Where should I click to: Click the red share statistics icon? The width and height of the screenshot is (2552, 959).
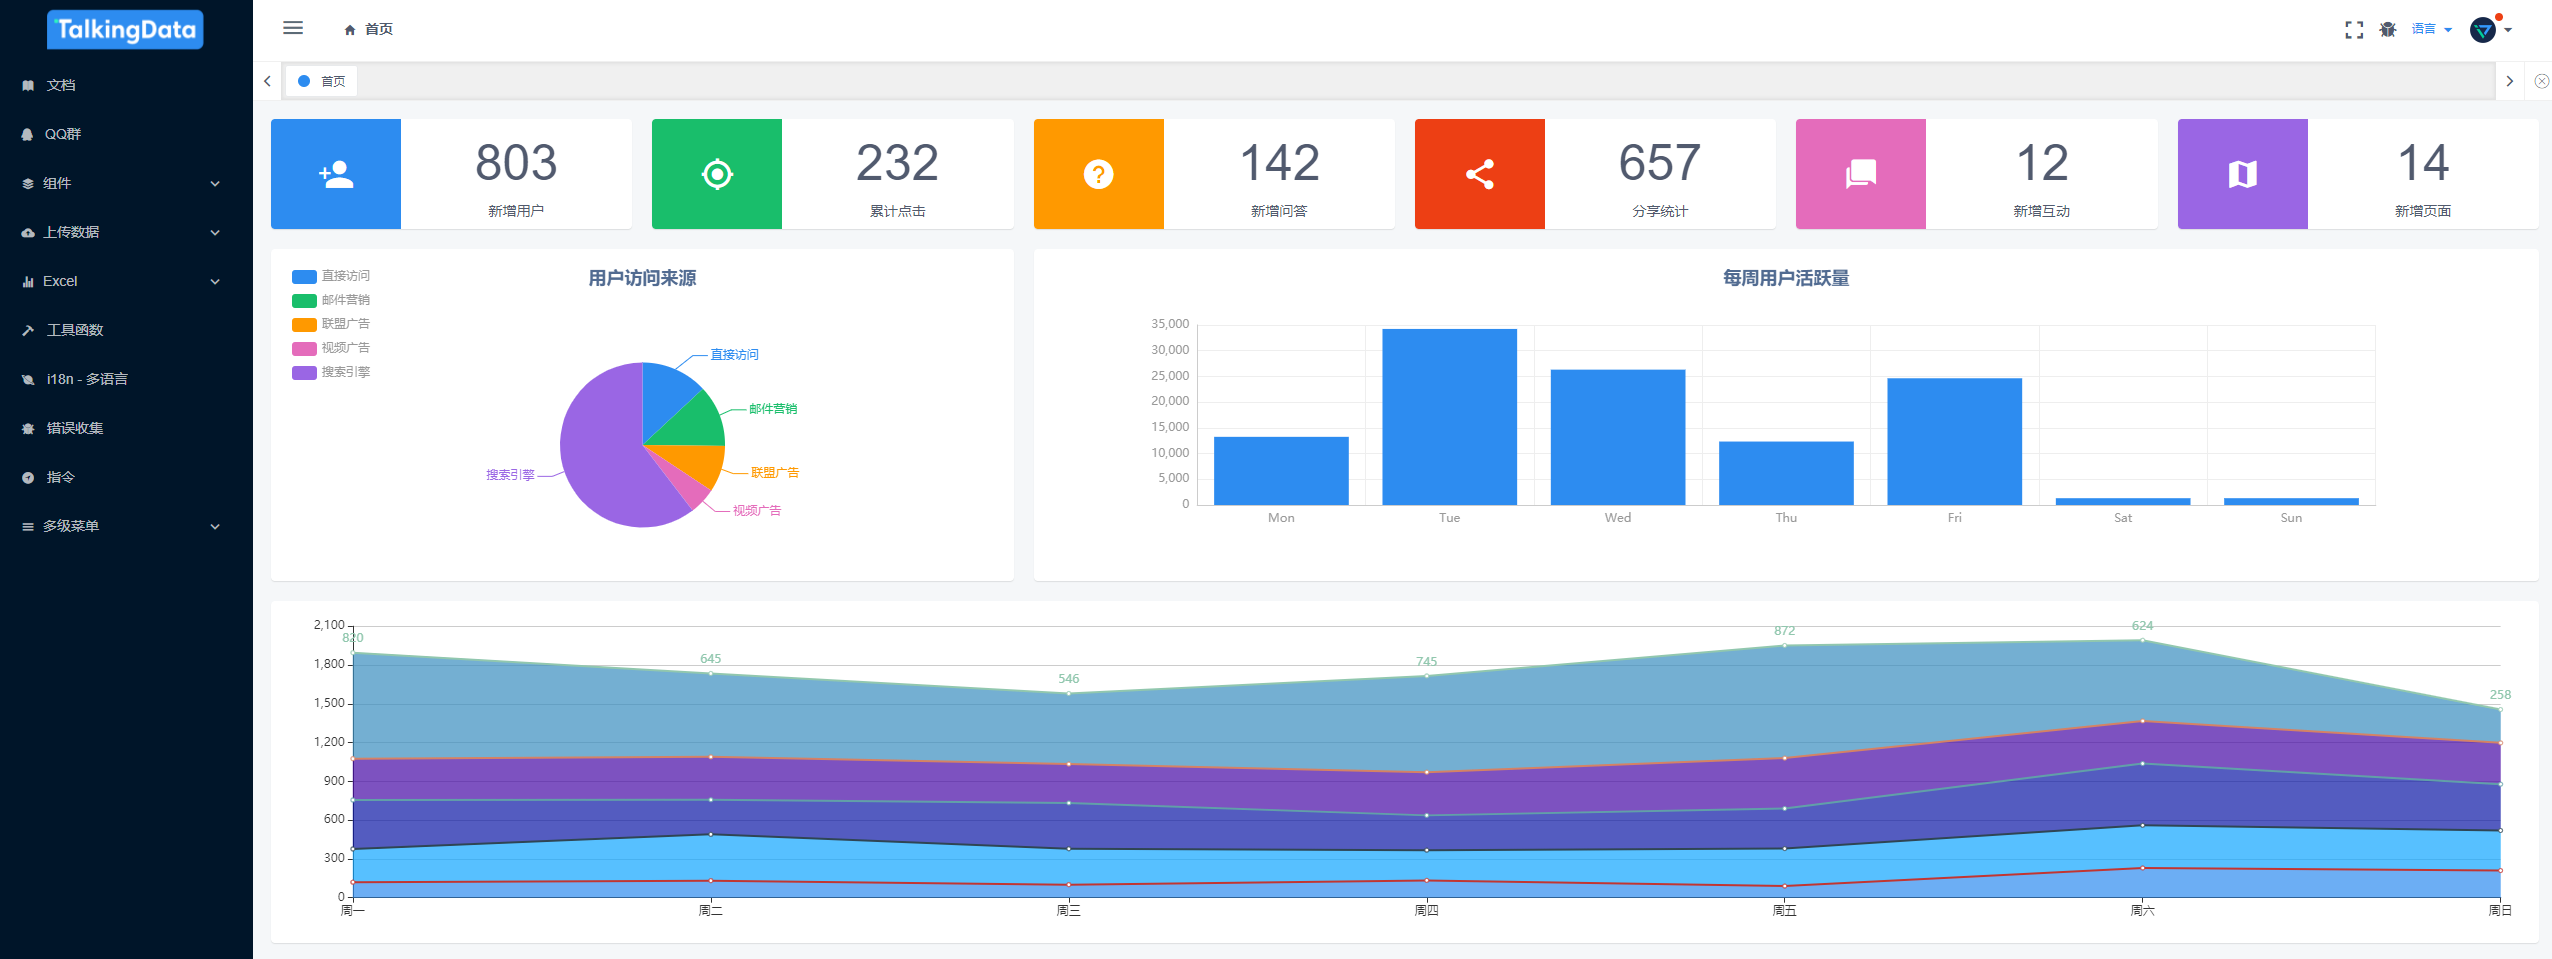(1480, 174)
